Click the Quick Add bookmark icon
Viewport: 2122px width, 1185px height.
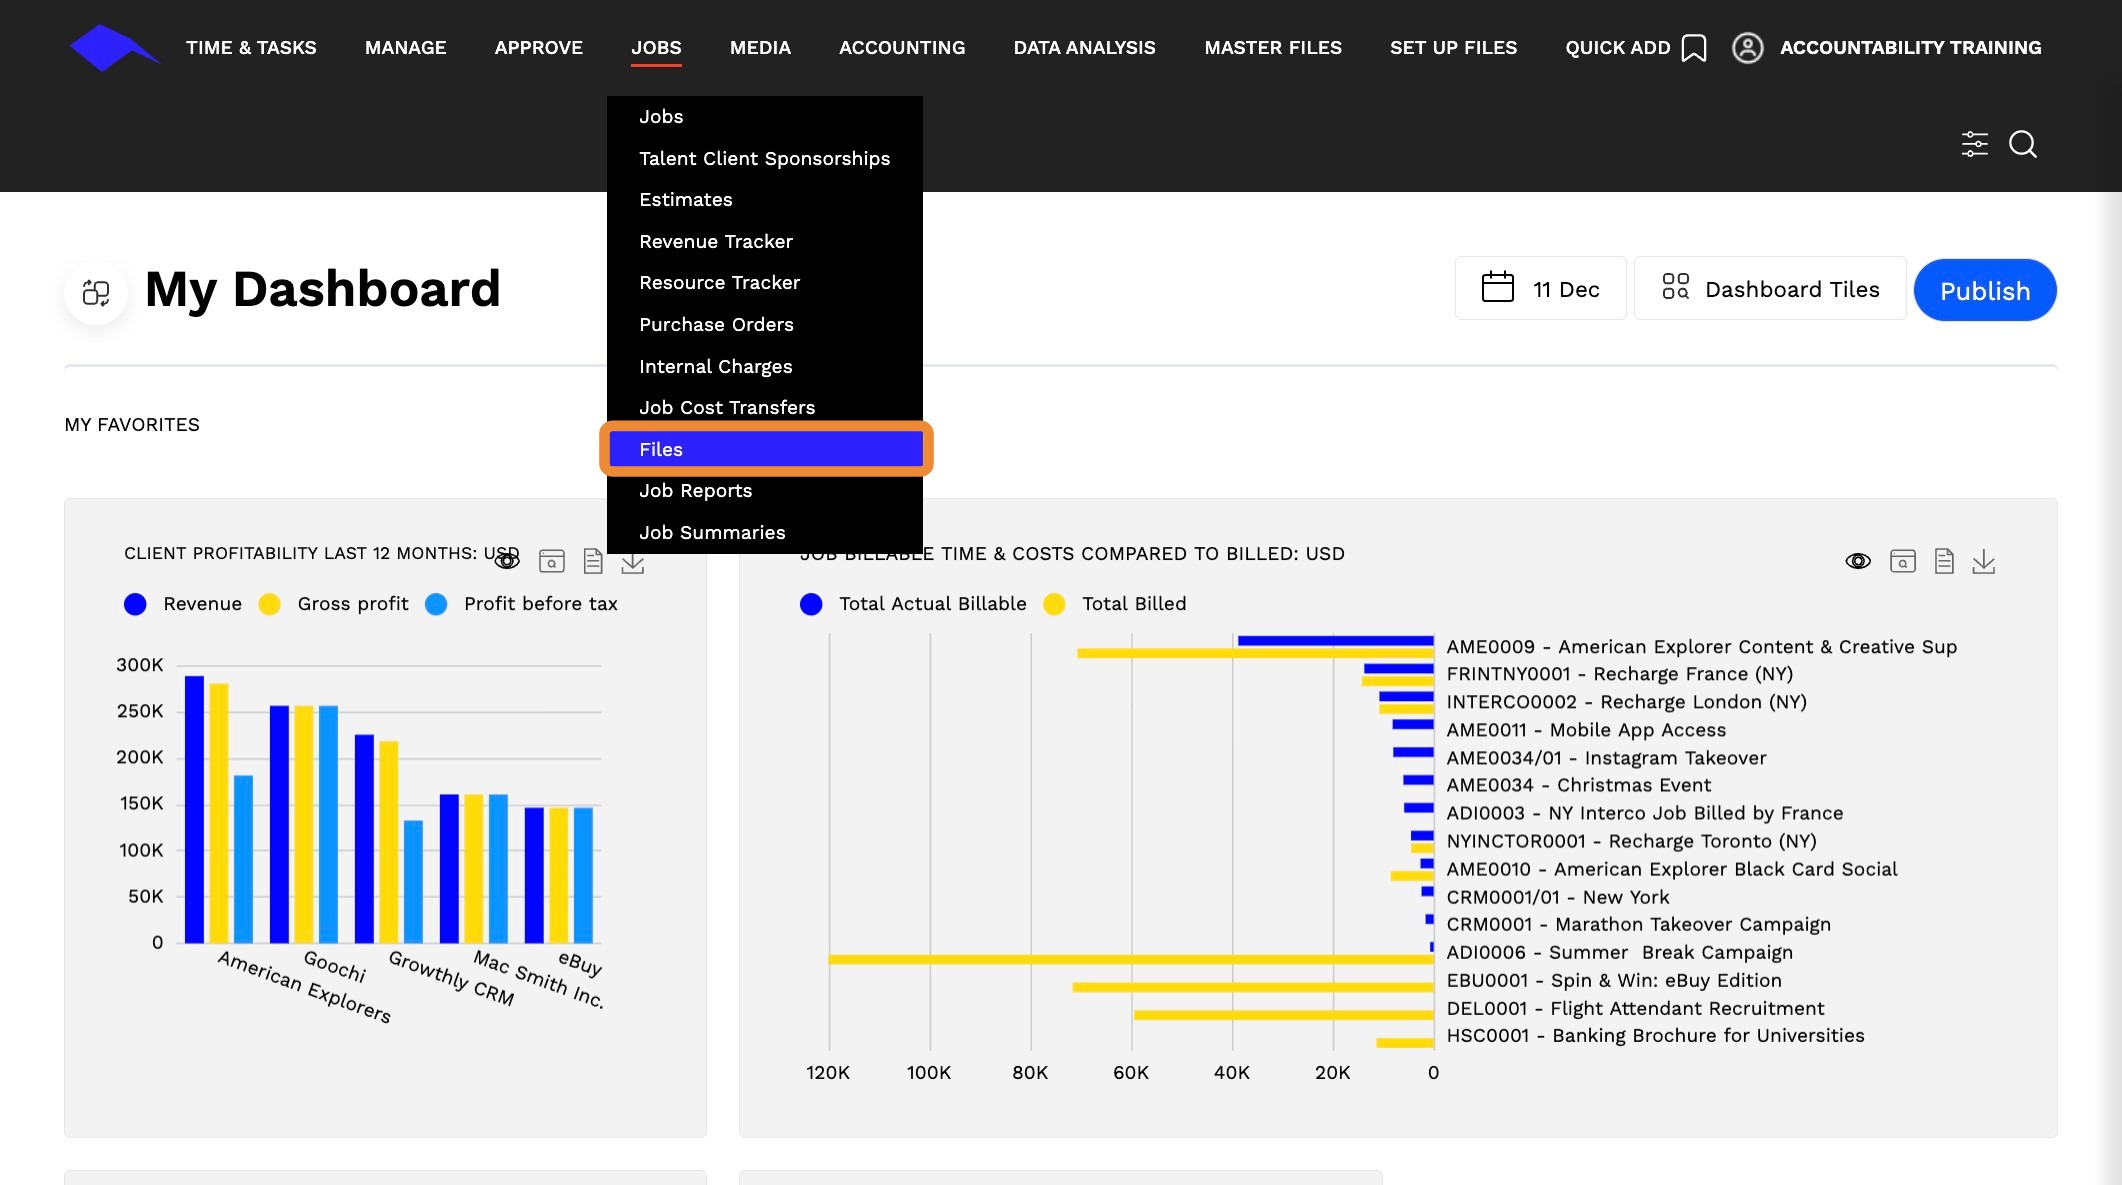[x=1693, y=48]
